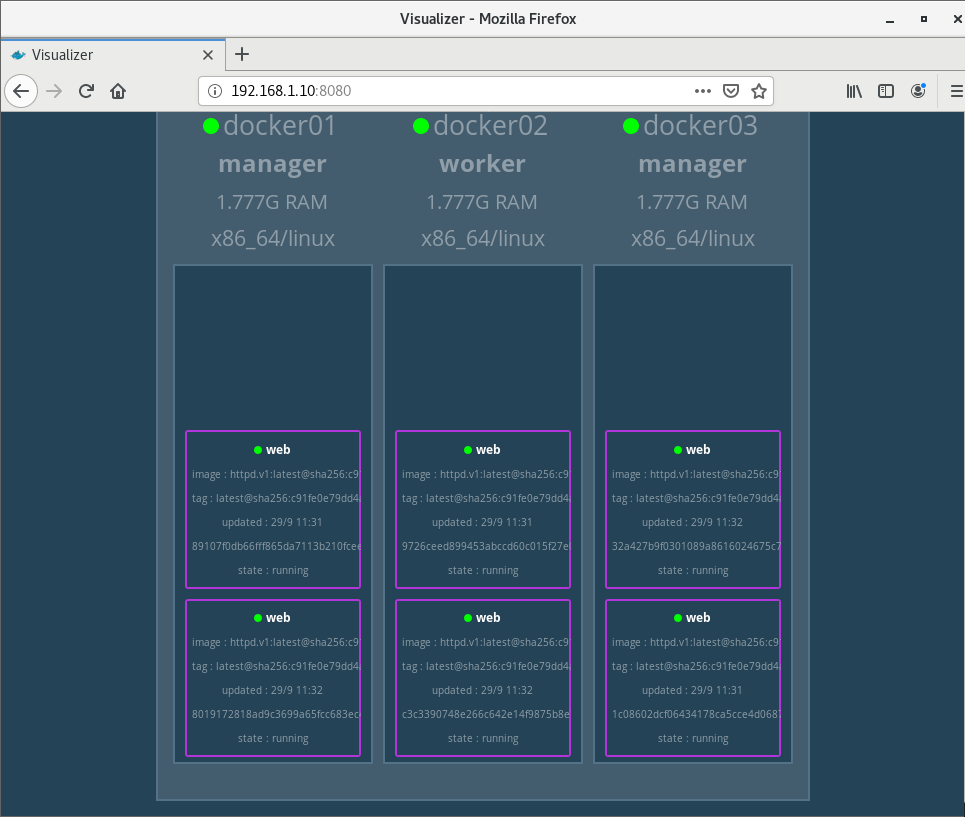Click docker01 node green status dot
Image resolution: width=965 pixels, height=817 pixels.
[211, 126]
